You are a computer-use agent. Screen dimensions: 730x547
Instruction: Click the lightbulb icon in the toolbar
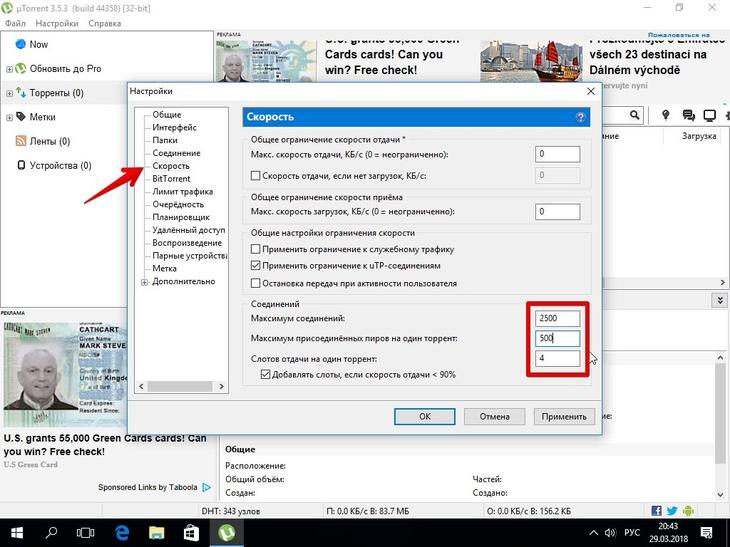coord(666,115)
